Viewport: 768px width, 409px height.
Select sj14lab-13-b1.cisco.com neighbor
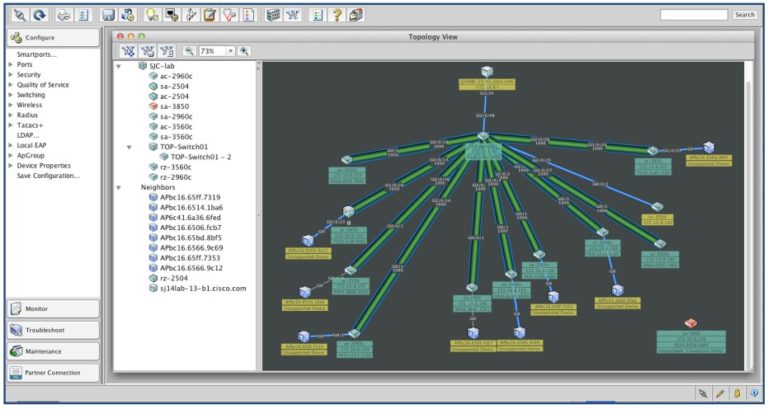[203, 289]
